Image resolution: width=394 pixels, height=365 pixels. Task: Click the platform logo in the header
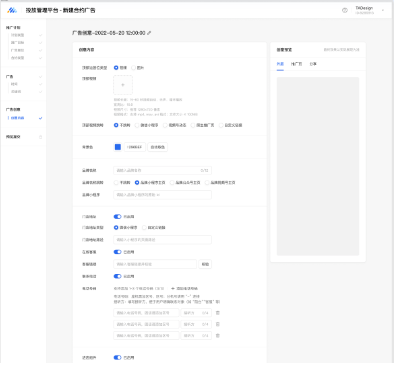pos(12,10)
